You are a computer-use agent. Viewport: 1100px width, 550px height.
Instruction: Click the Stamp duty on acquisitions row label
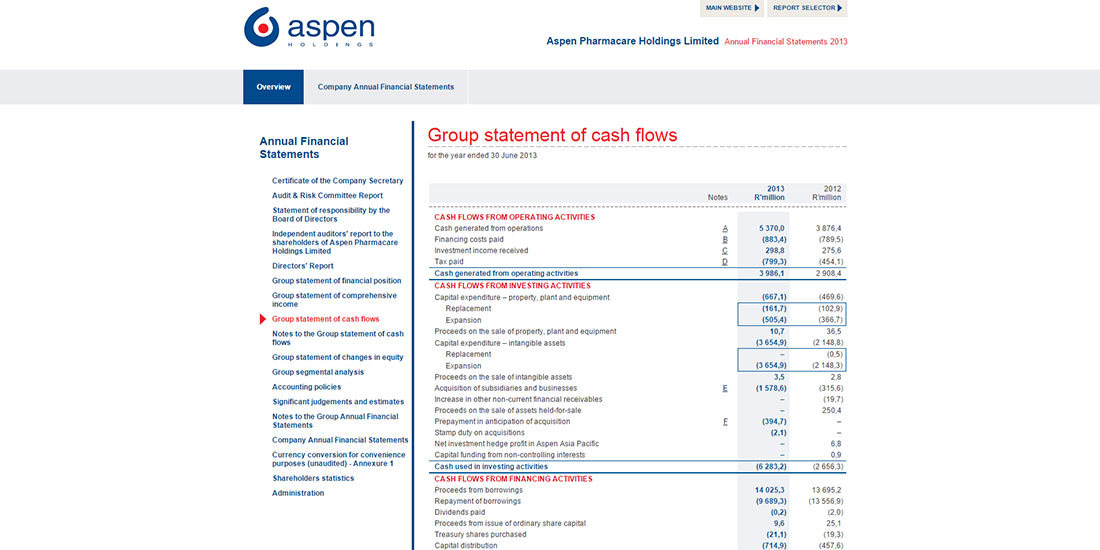click(x=479, y=433)
